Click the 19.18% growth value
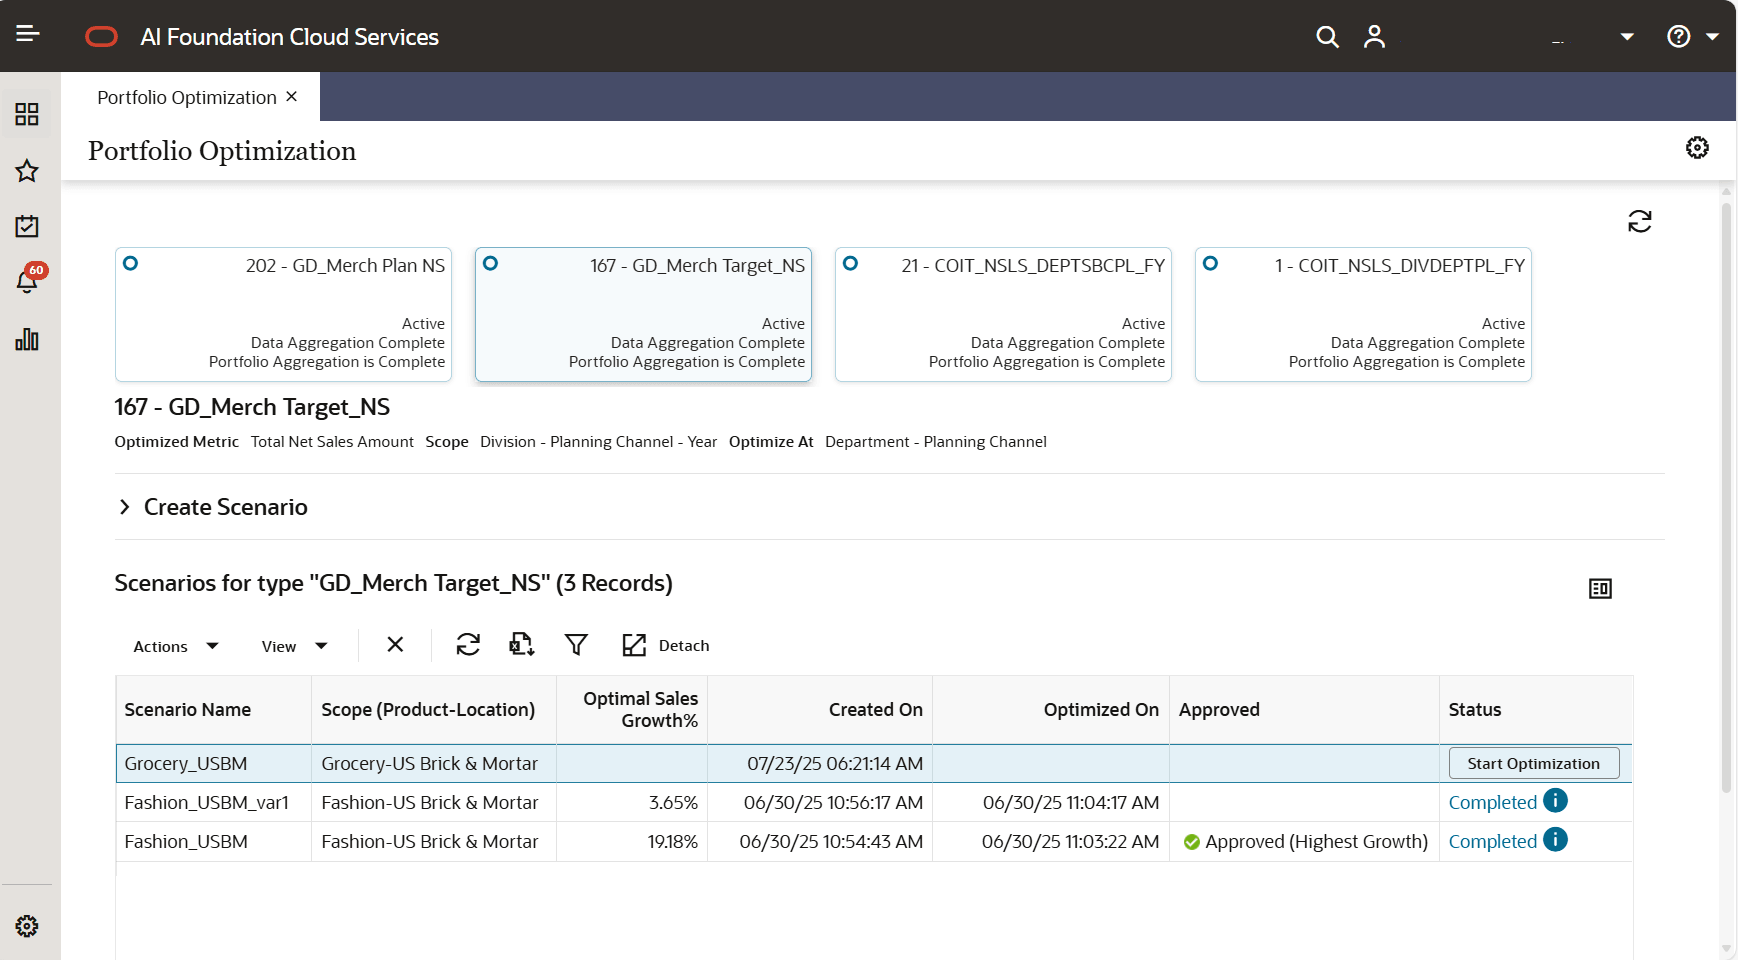Image resolution: width=1738 pixels, height=960 pixels. tap(672, 842)
